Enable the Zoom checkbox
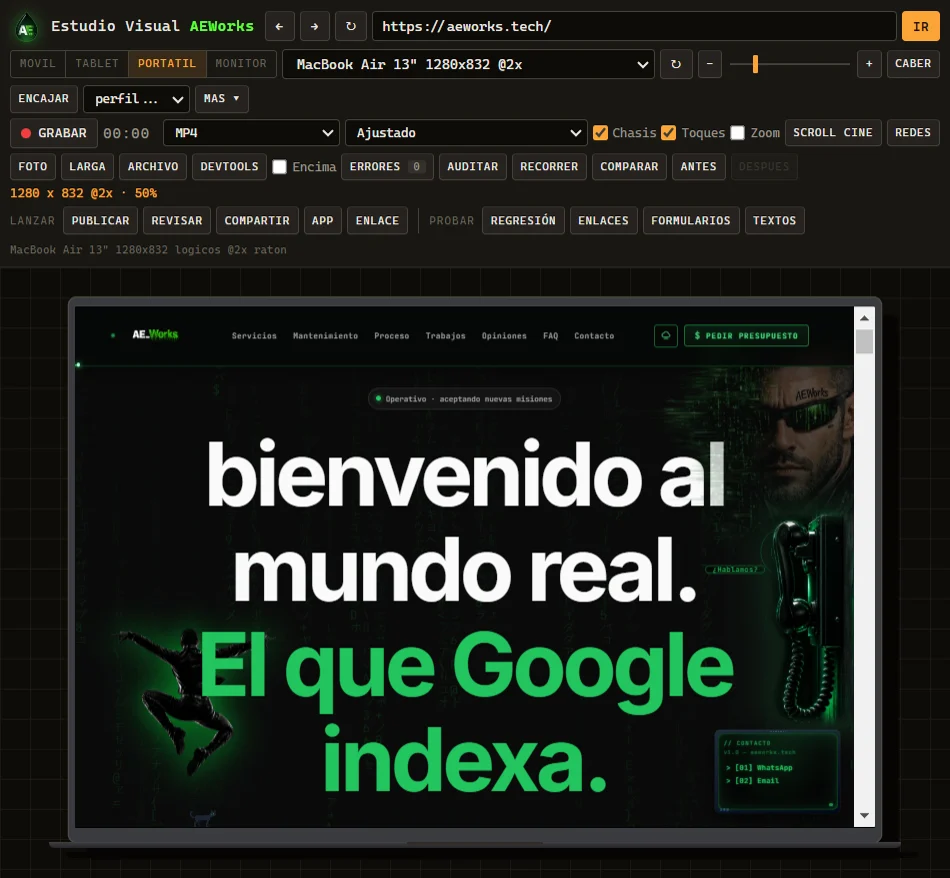 (737, 133)
